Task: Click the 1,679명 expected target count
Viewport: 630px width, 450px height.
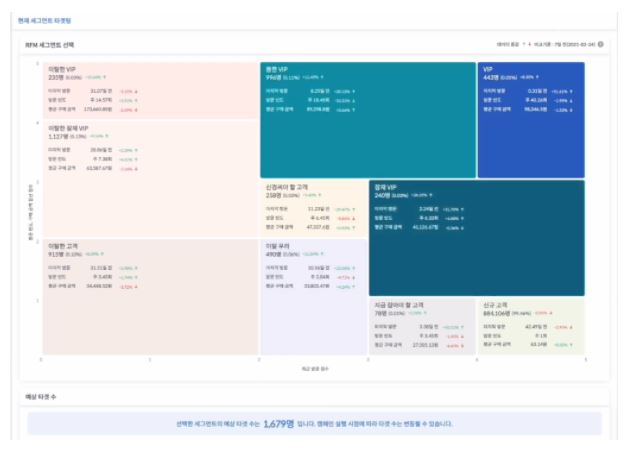Action: [278, 423]
